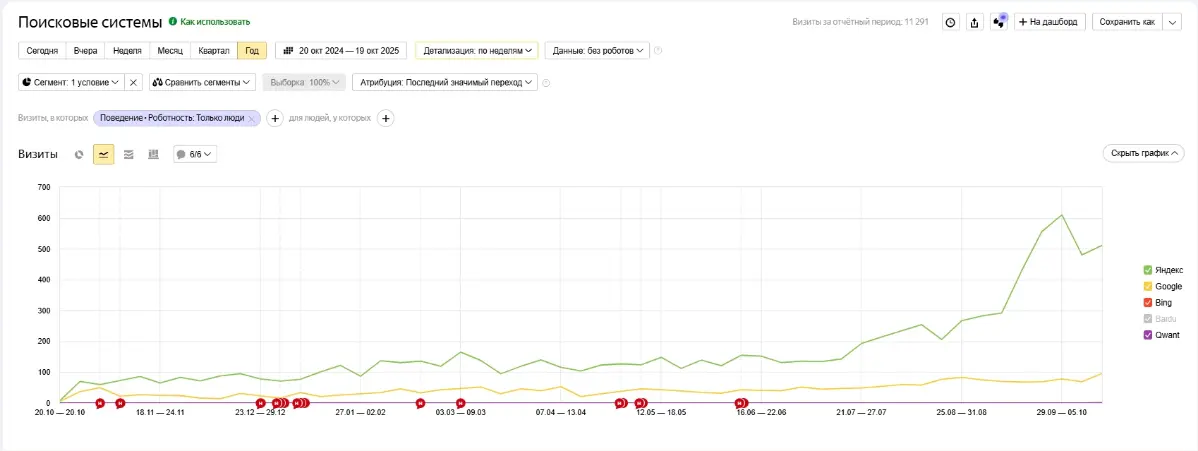Add a people condition after для людей, у которых
Image resolution: width=1198 pixels, height=451 pixels.
coord(386,118)
